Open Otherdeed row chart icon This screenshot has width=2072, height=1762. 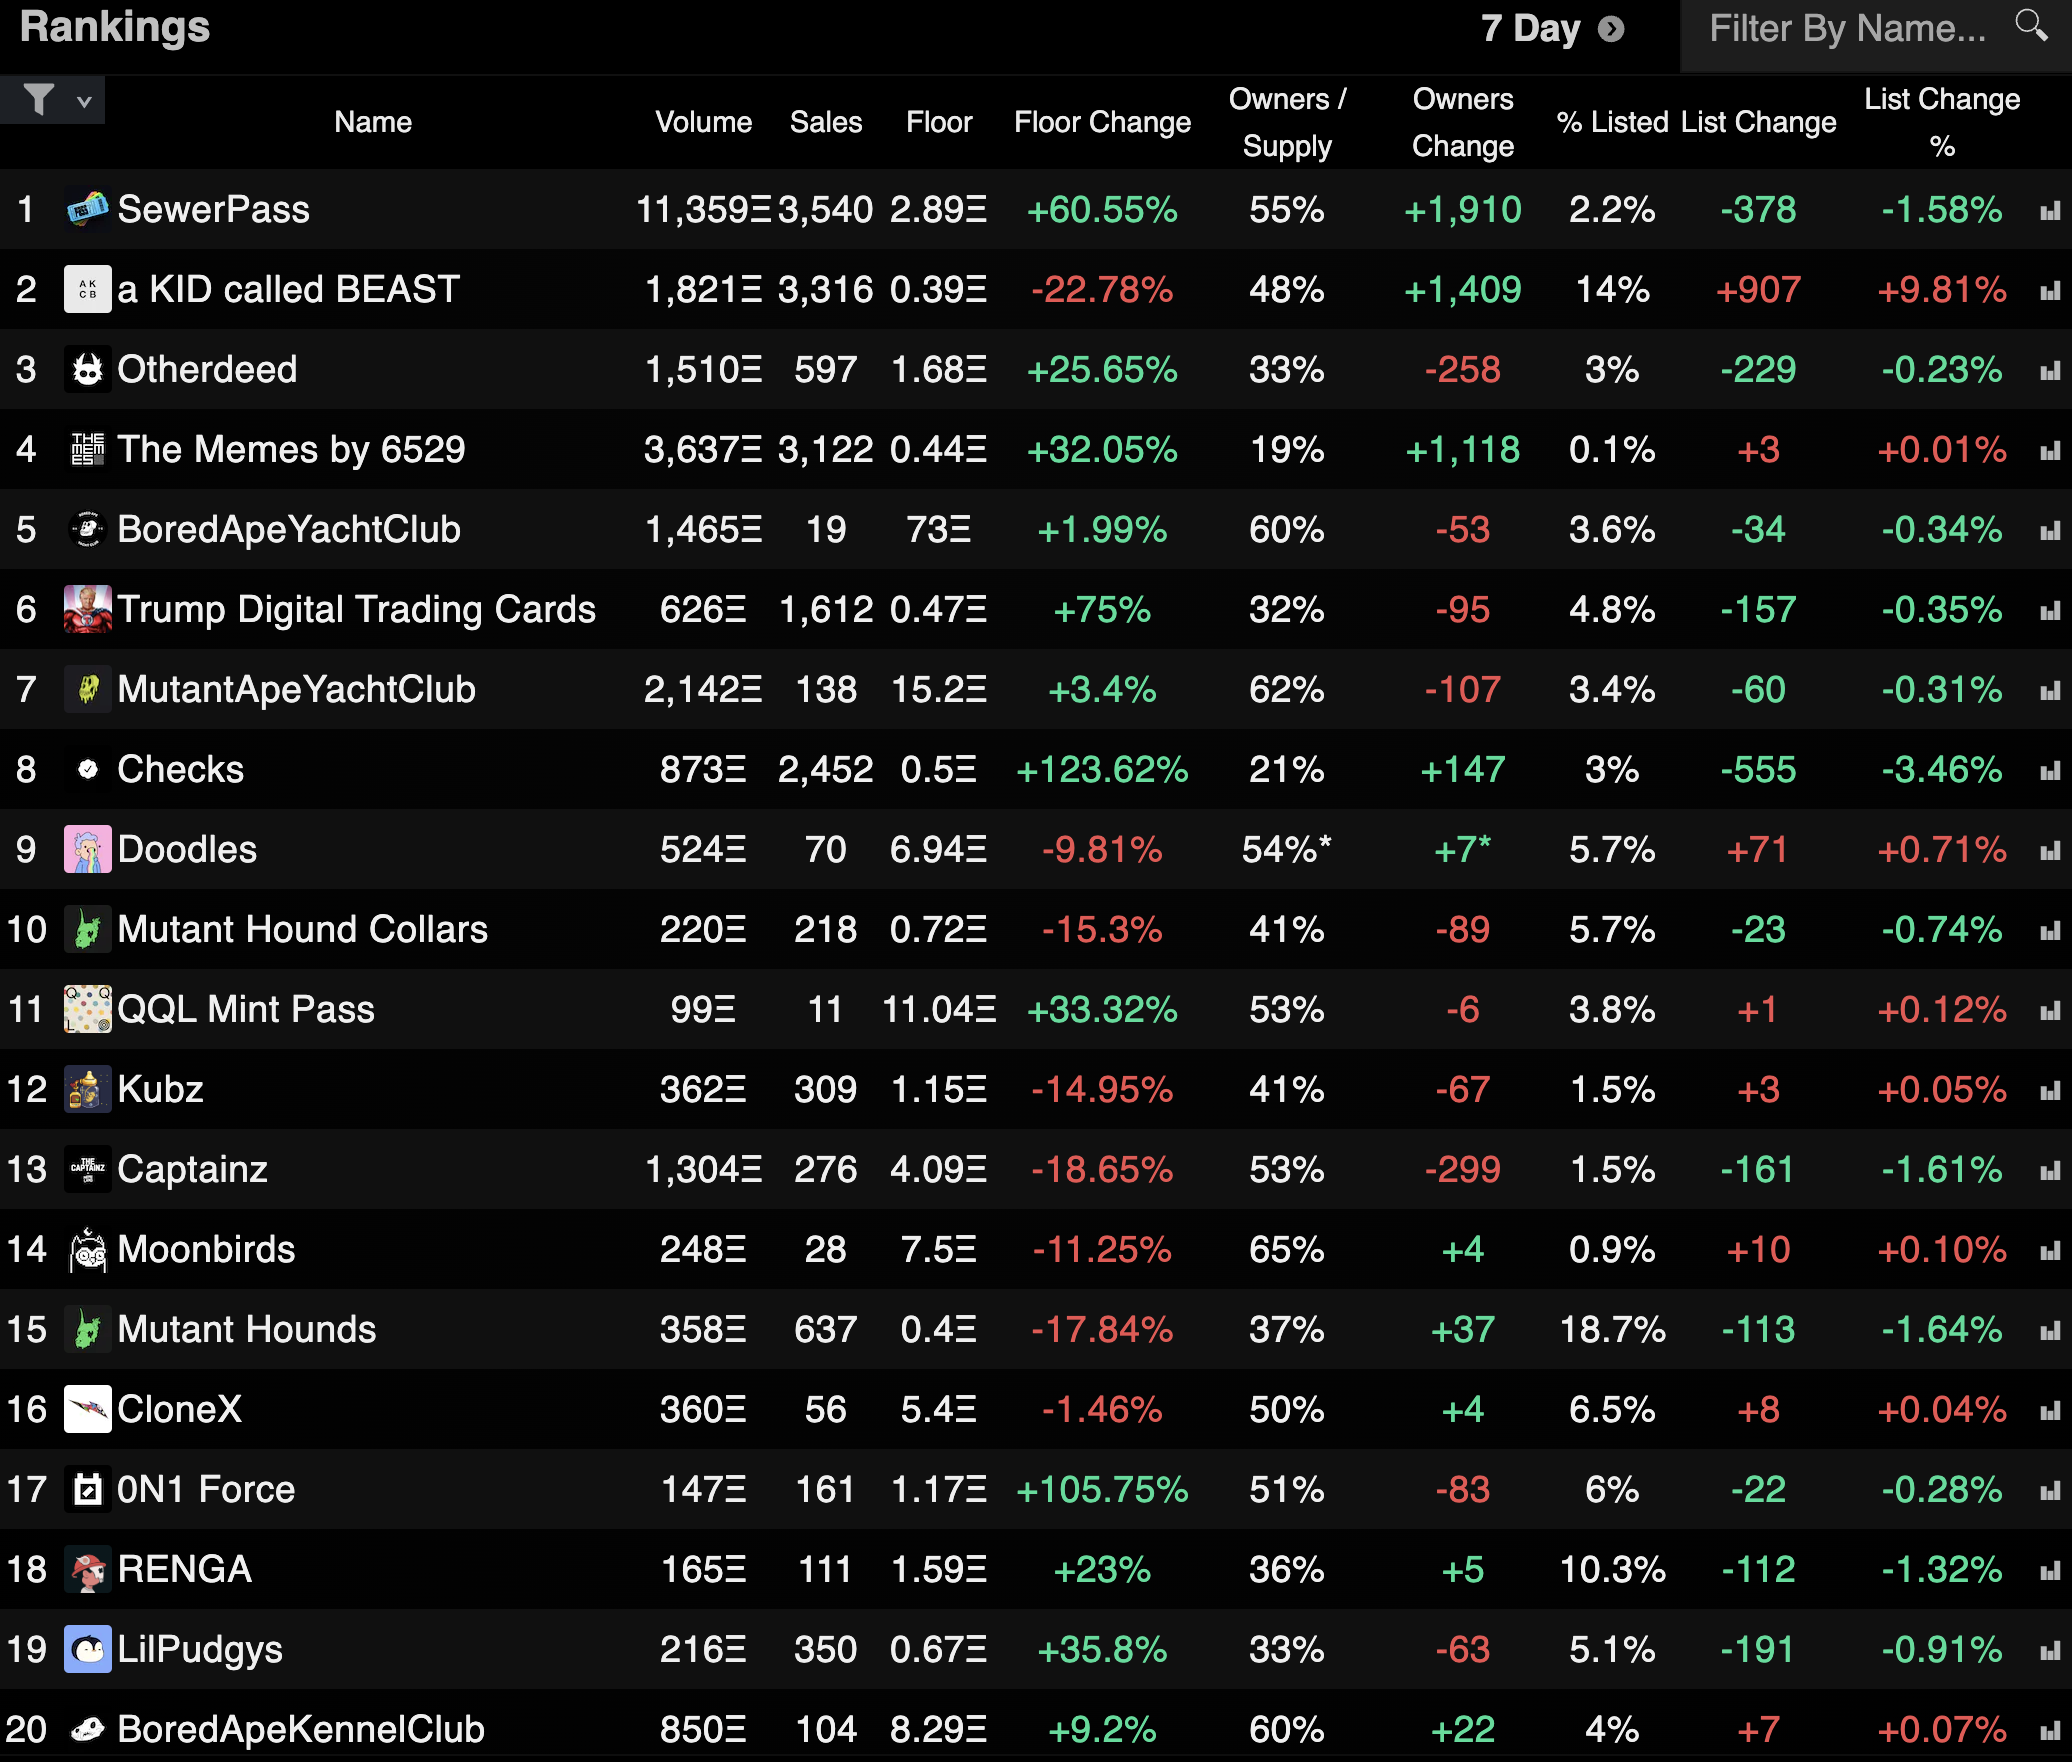[2050, 371]
